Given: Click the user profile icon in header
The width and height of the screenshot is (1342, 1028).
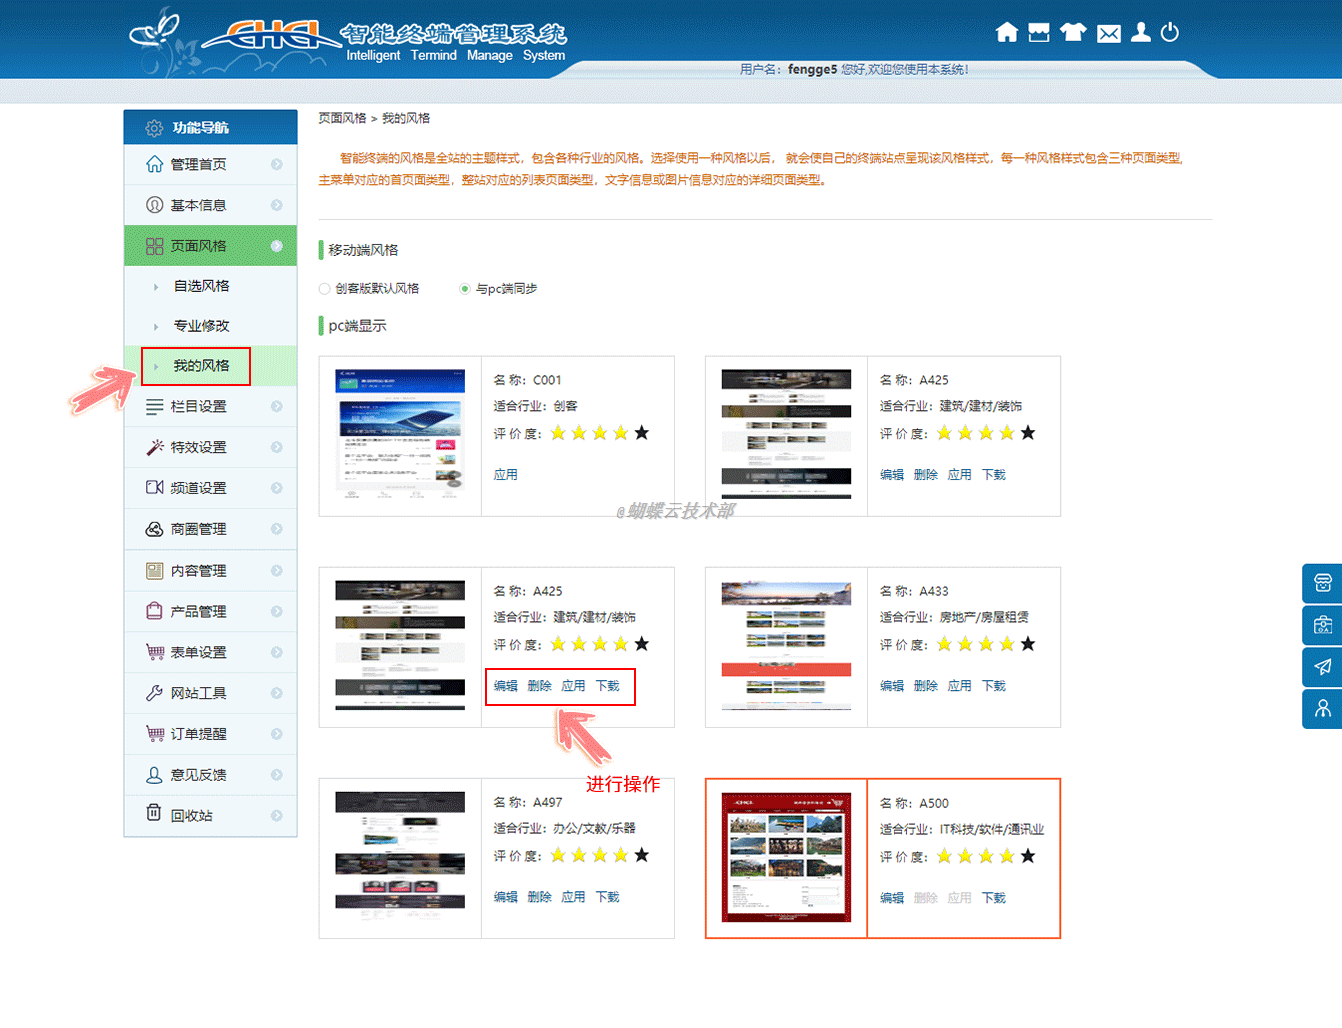Looking at the screenshot, I should click(x=1140, y=33).
